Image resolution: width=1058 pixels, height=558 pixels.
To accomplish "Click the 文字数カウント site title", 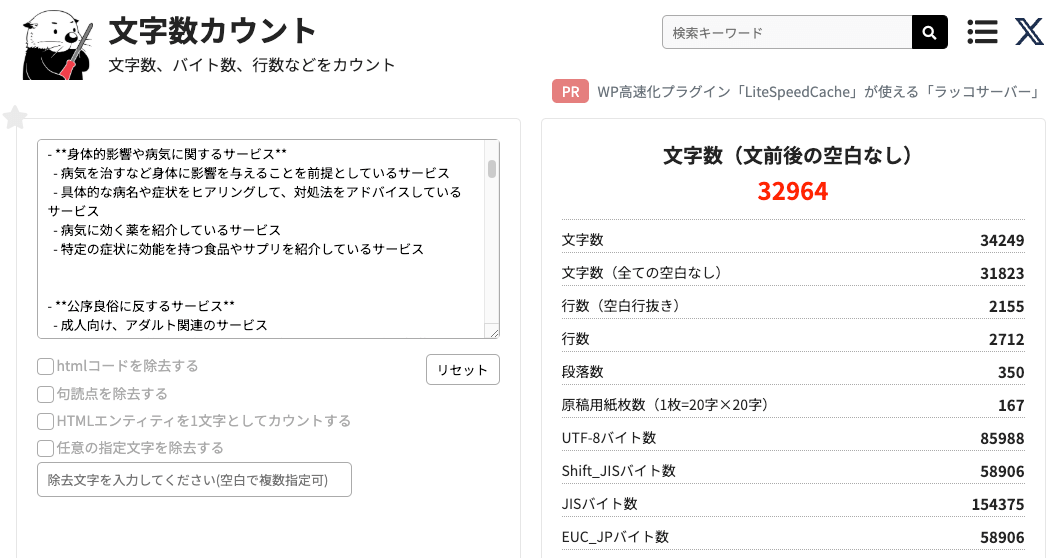I will point(212,31).
